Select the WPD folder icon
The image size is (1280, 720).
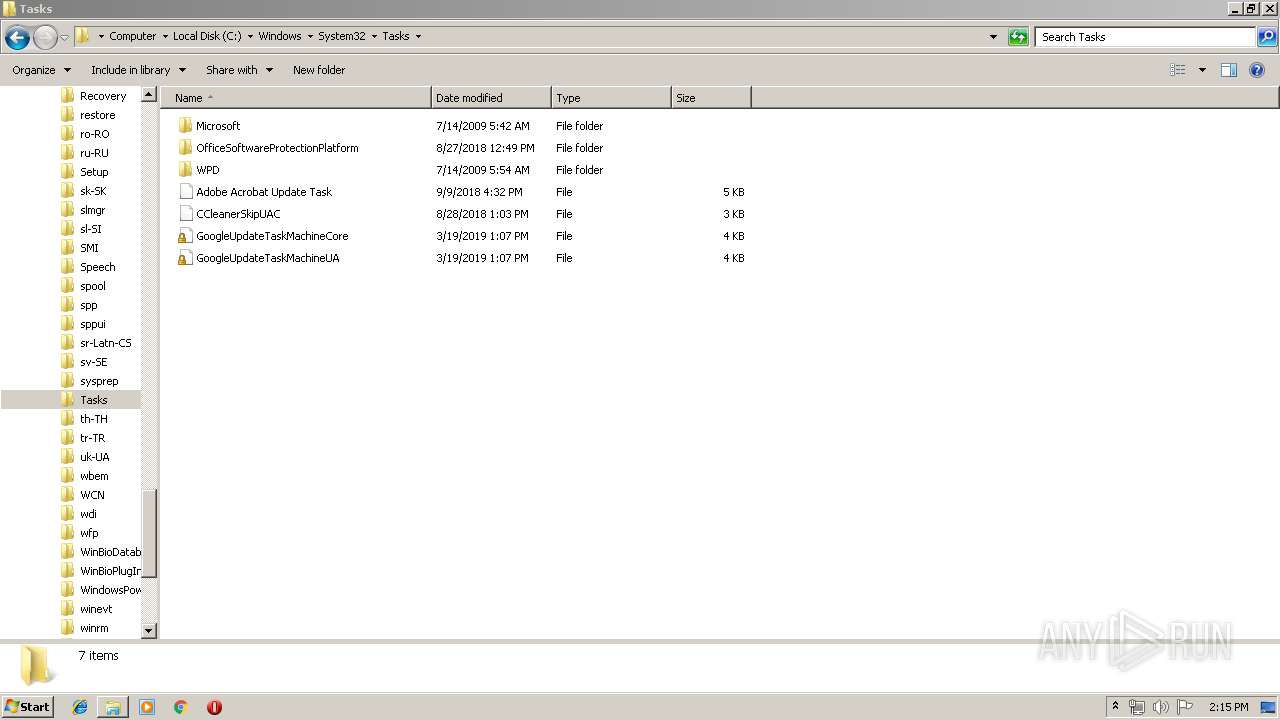coord(185,170)
